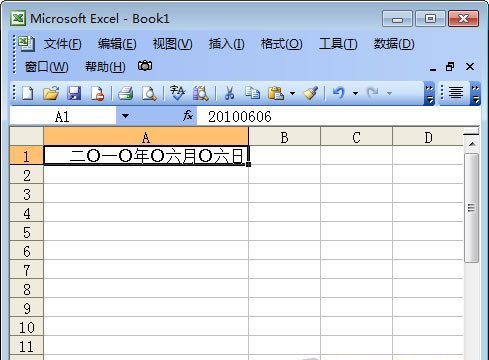Undo the last action with the Undo arrow
Viewport: 489px width, 360px height.
[x=338, y=93]
